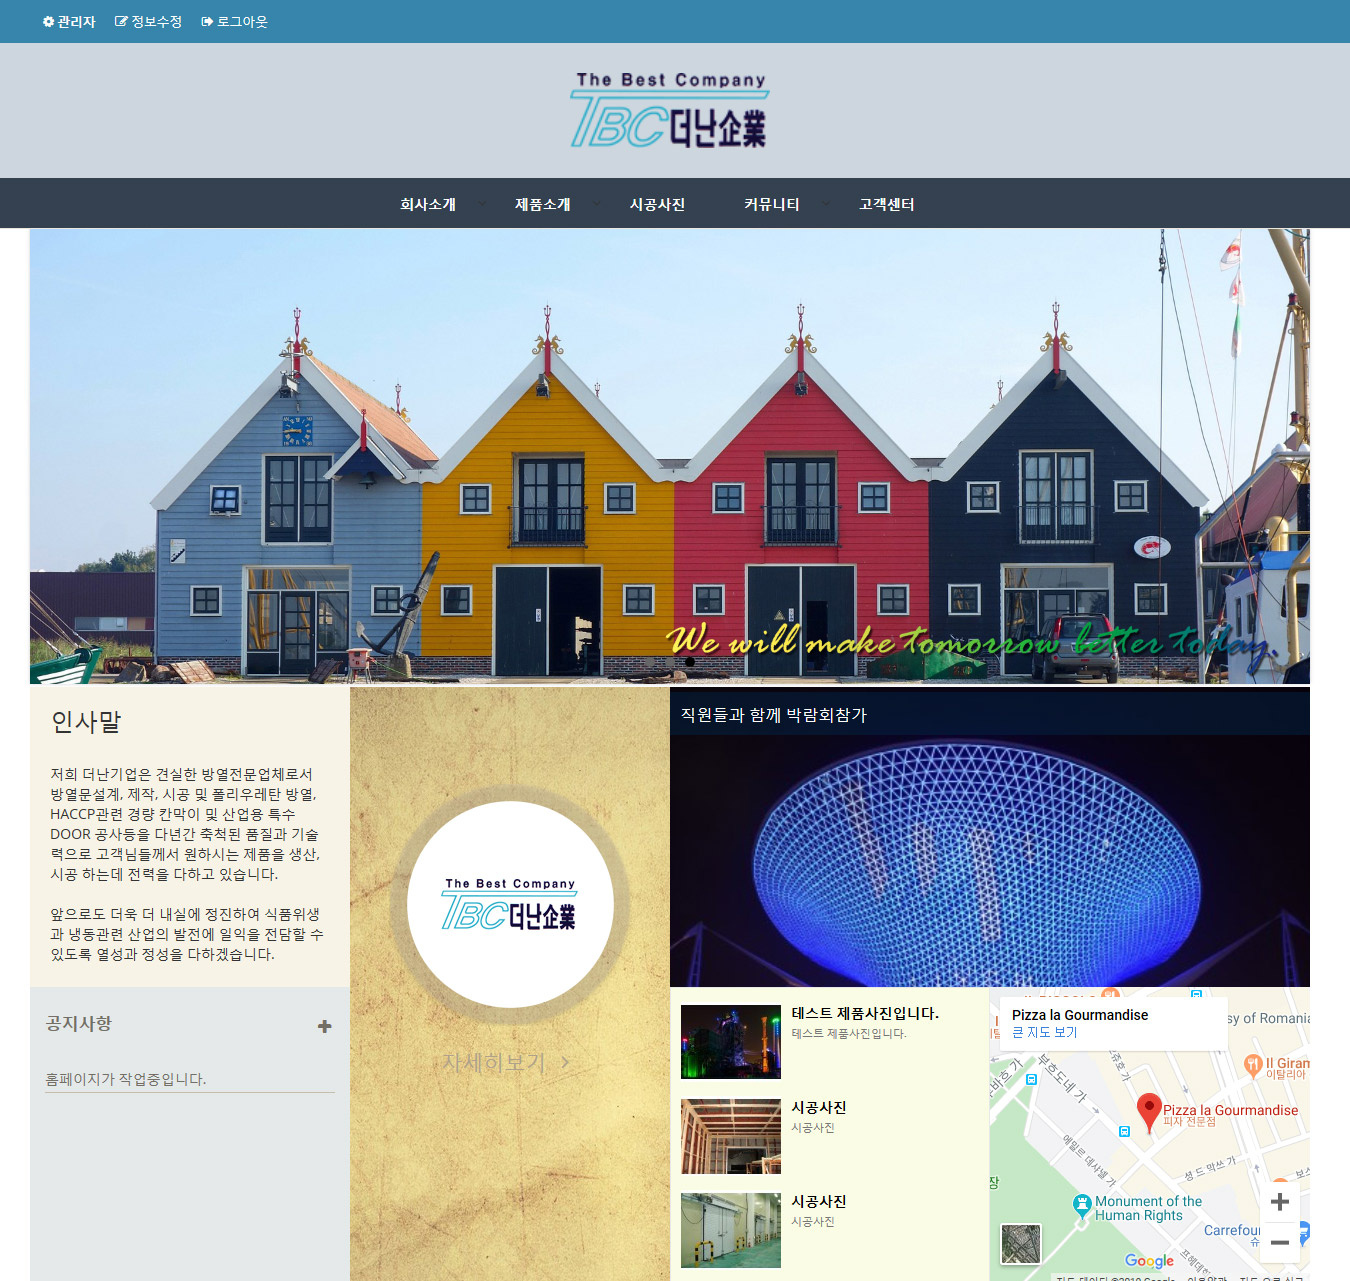Viewport: 1350px width, 1281px height.
Task: Click the edit pencil icon for 정보수정
Action: 121,22
